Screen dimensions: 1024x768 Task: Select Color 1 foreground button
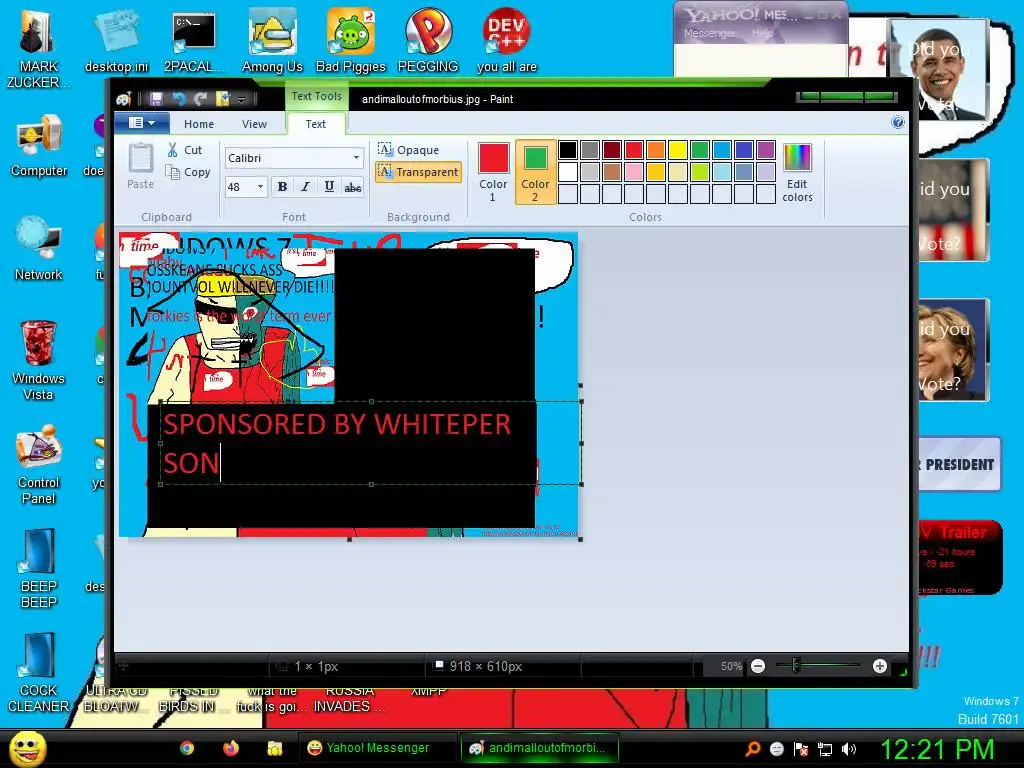point(493,172)
